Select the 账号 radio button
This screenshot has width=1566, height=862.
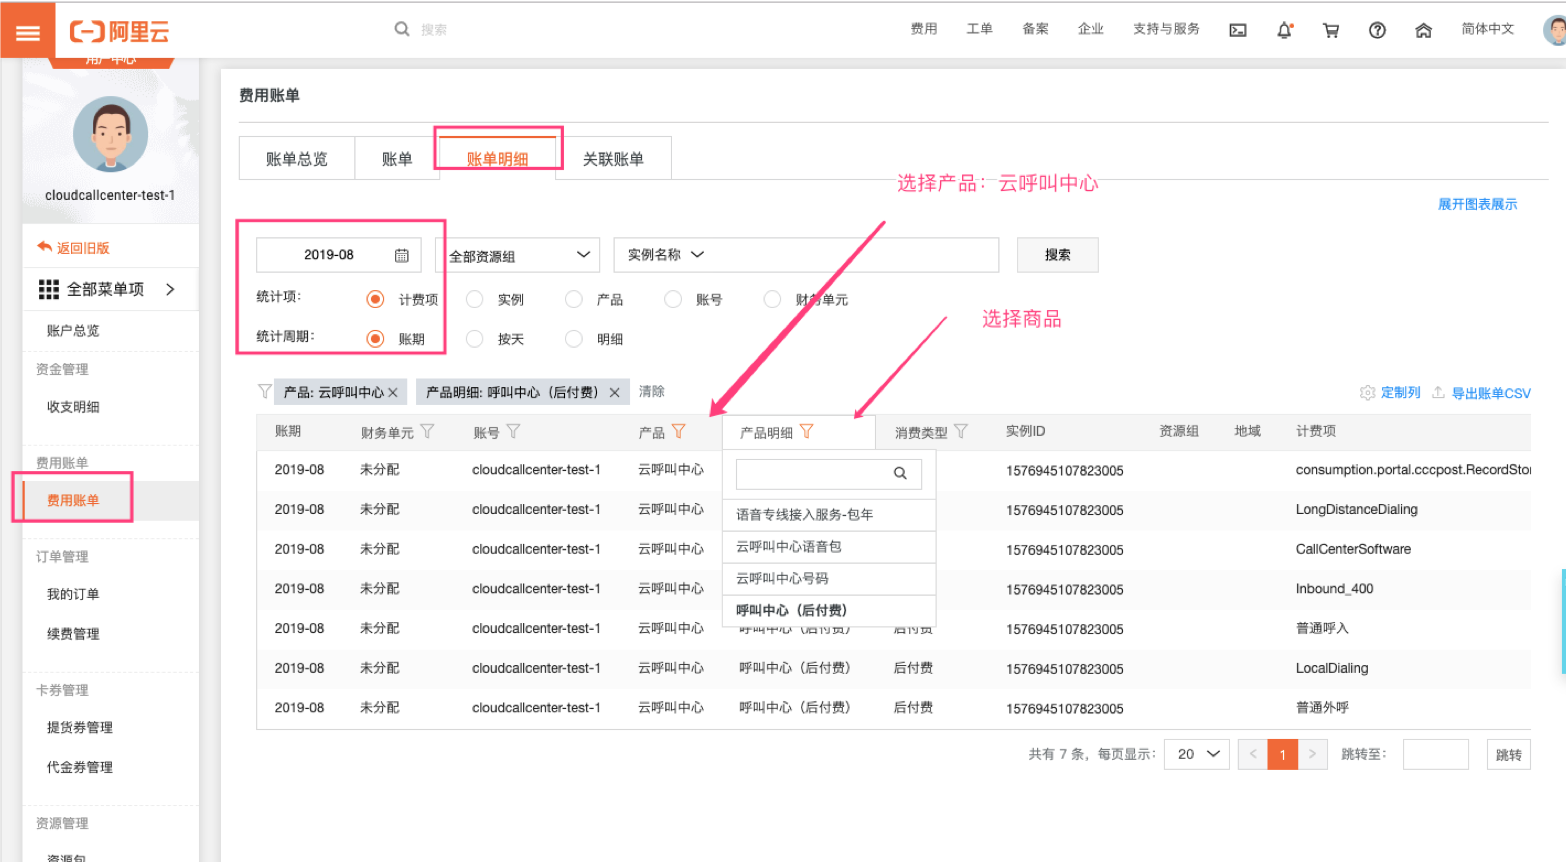coord(673,299)
